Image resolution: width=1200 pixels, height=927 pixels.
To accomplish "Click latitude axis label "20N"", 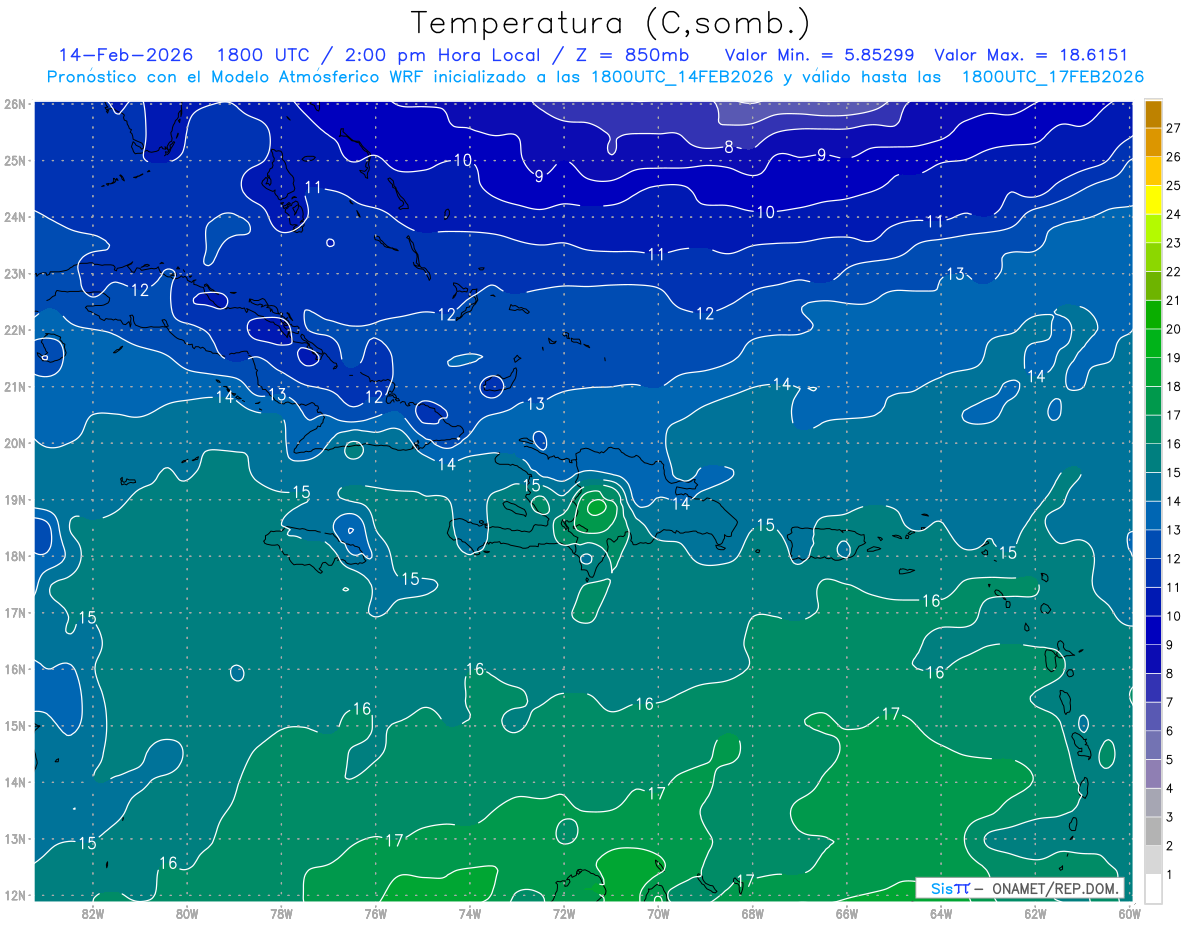I will [x=15, y=443].
